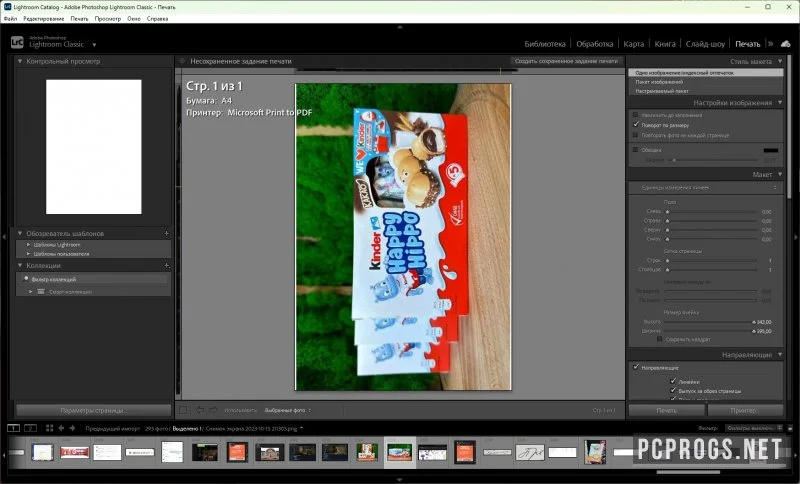Add a new collection with plus icon
The height and width of the screenshot is (484, 800).
166,265
